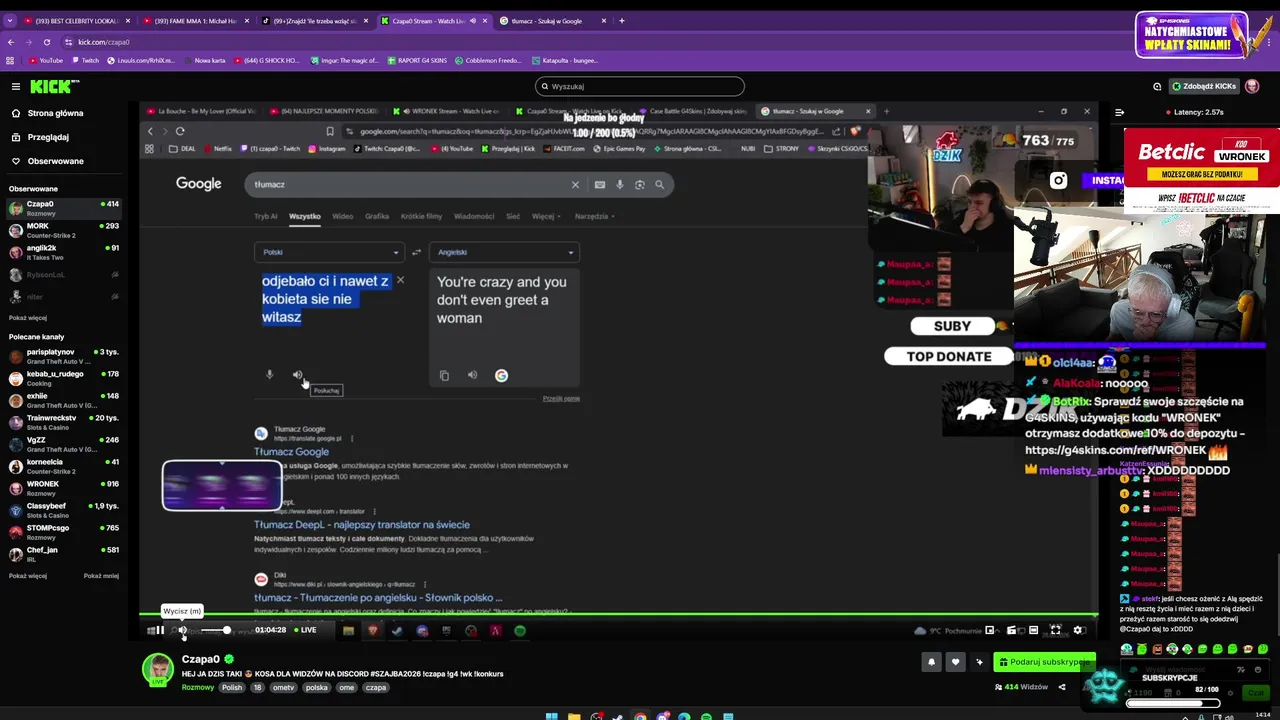This screenshot has width=1280, height=720.
Task: Focus the Wyszukaj search field
Action: pyautogui.click(x=640, y=86)
